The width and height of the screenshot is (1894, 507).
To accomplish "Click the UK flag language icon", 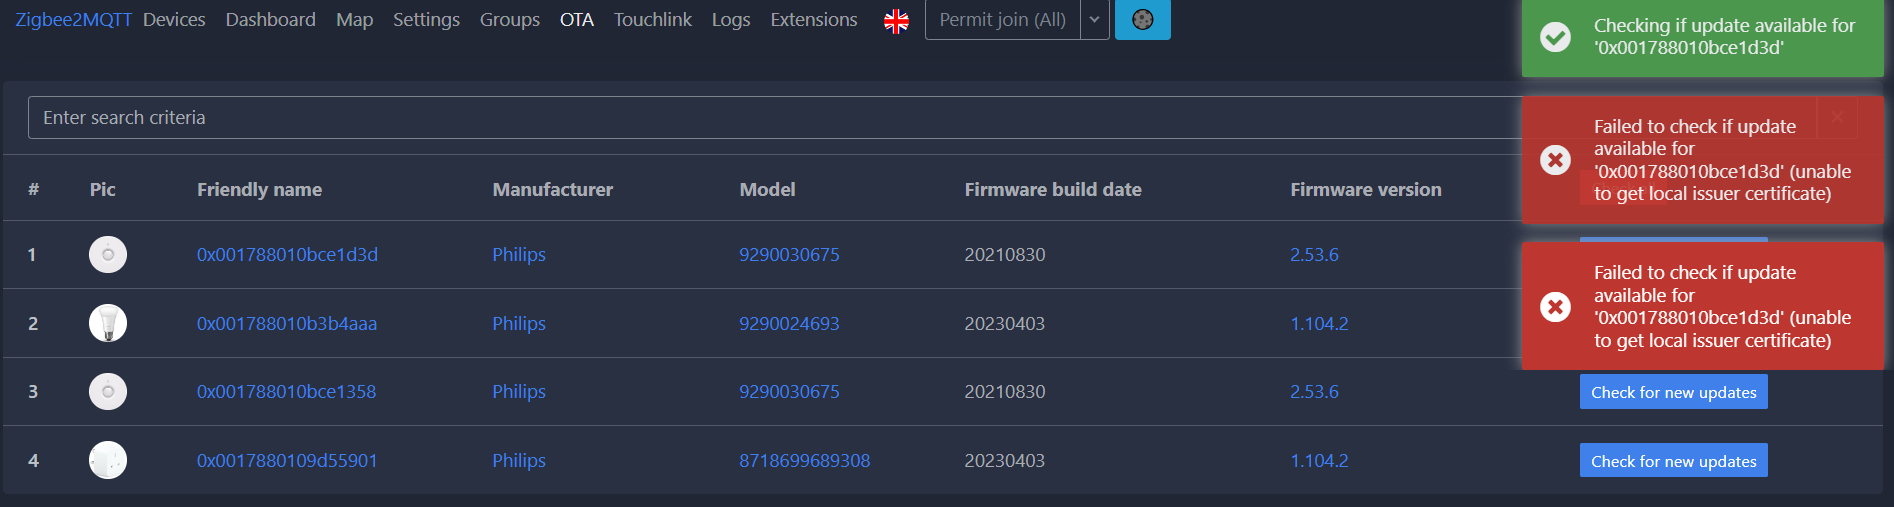I will point(896,21).
